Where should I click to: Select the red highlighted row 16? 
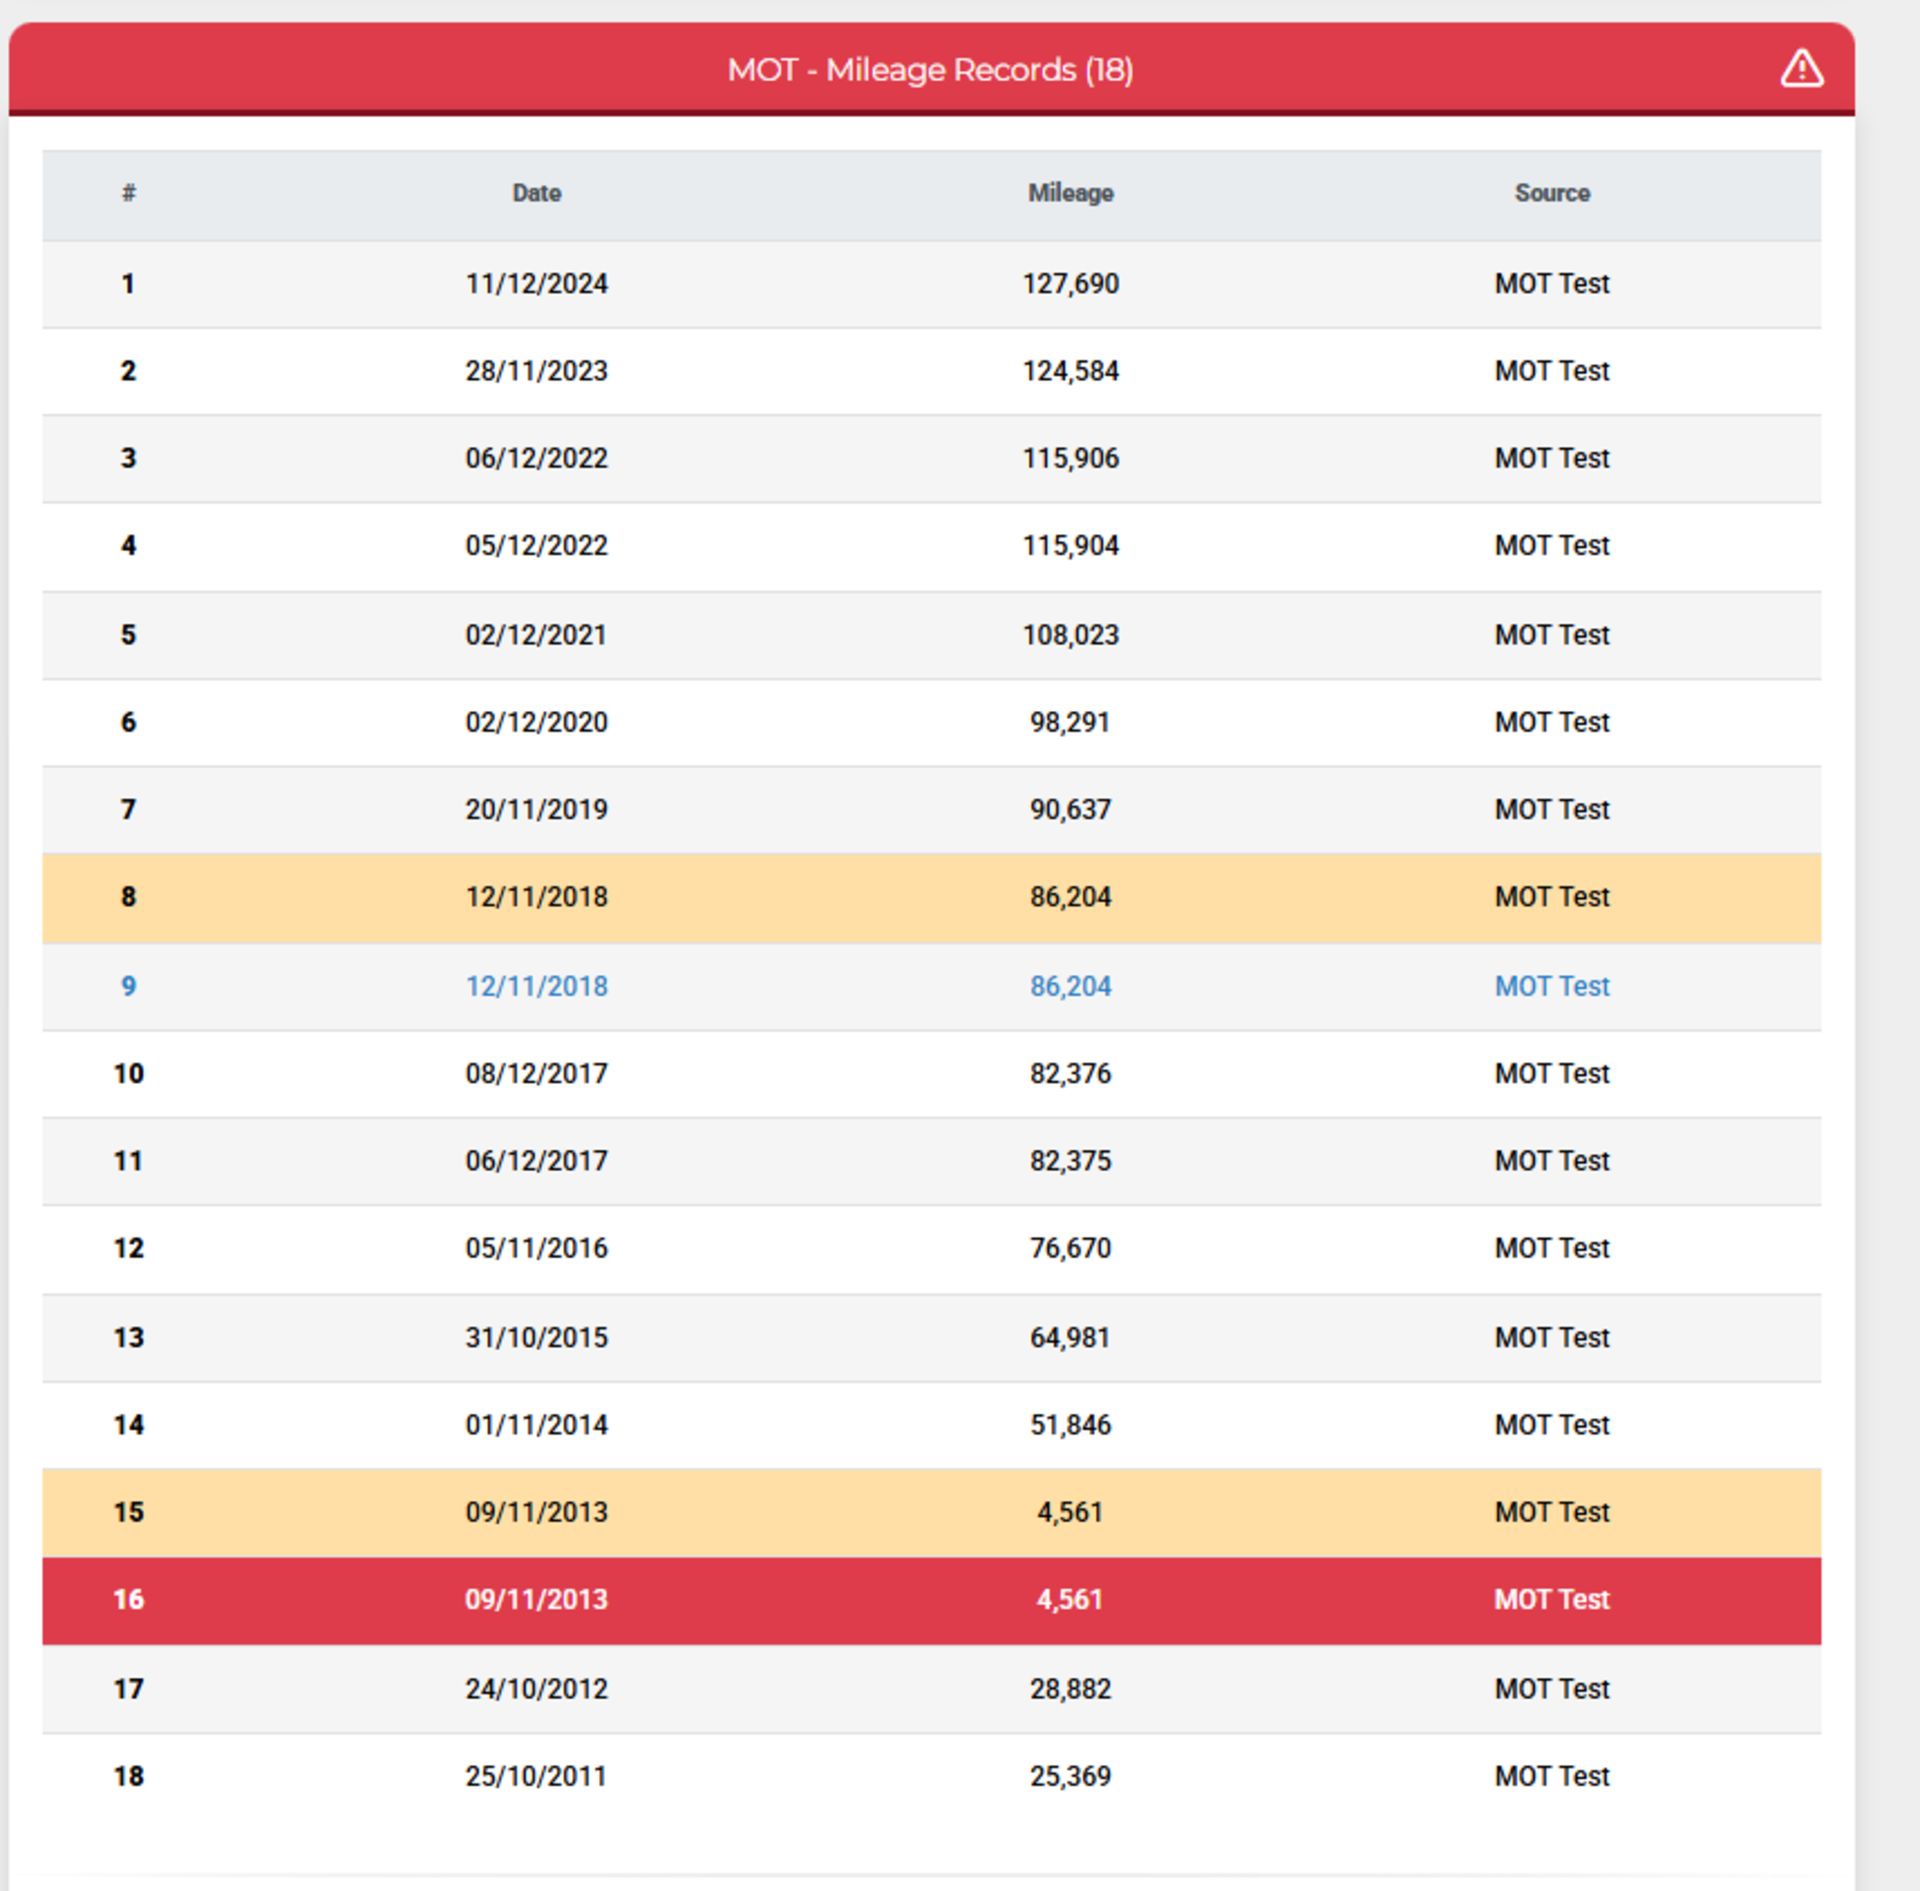pos(930,1599)
